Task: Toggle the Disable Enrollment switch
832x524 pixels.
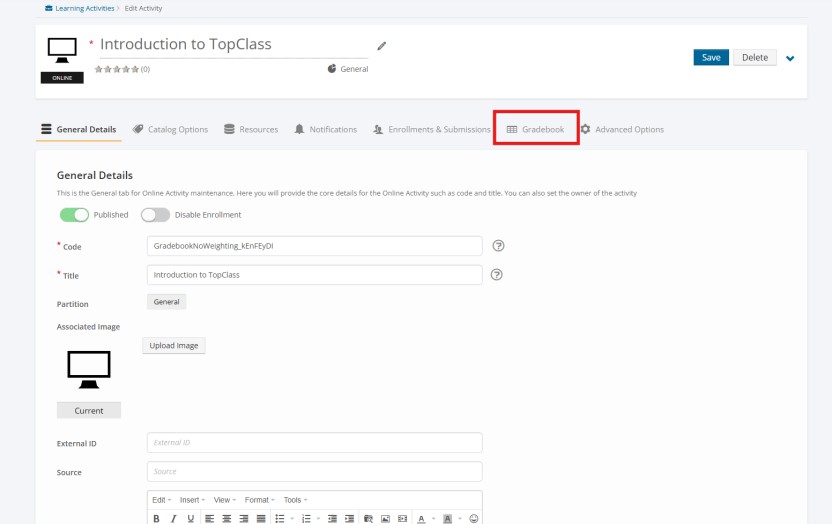Action: tap(155, 215)
